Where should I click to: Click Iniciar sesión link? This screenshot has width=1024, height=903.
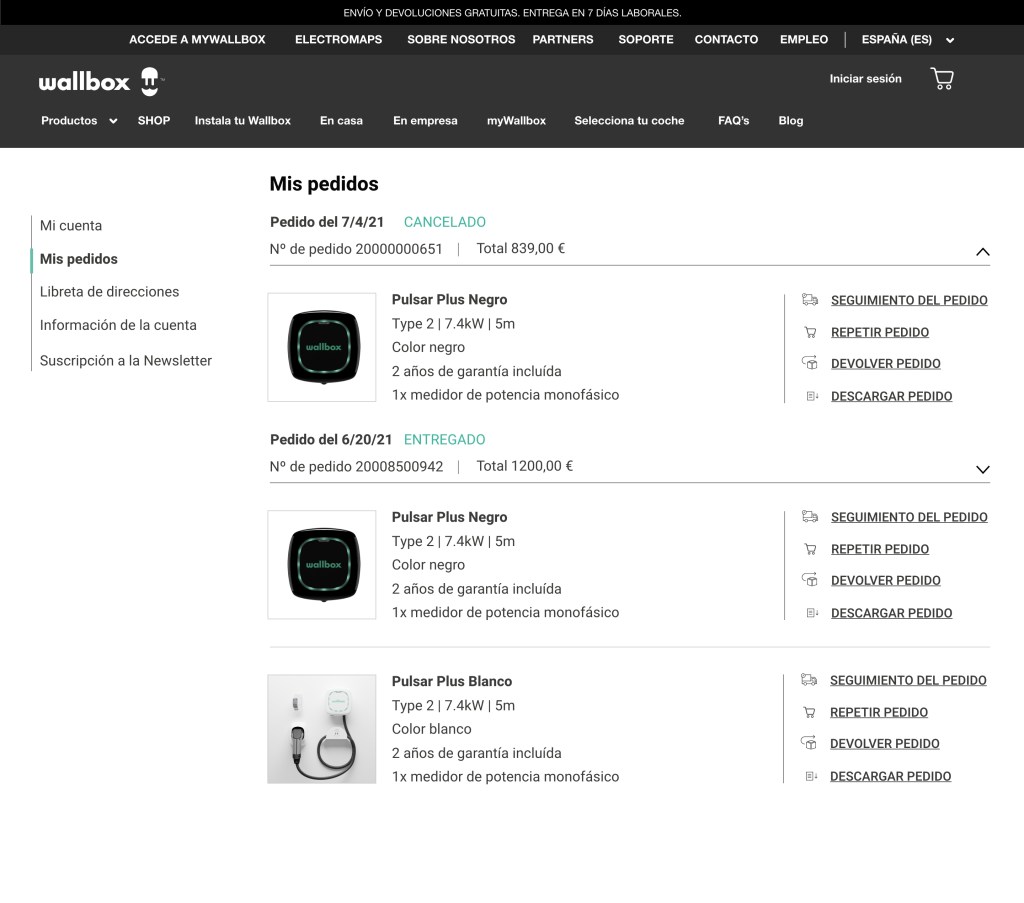[x=865, y=79]
